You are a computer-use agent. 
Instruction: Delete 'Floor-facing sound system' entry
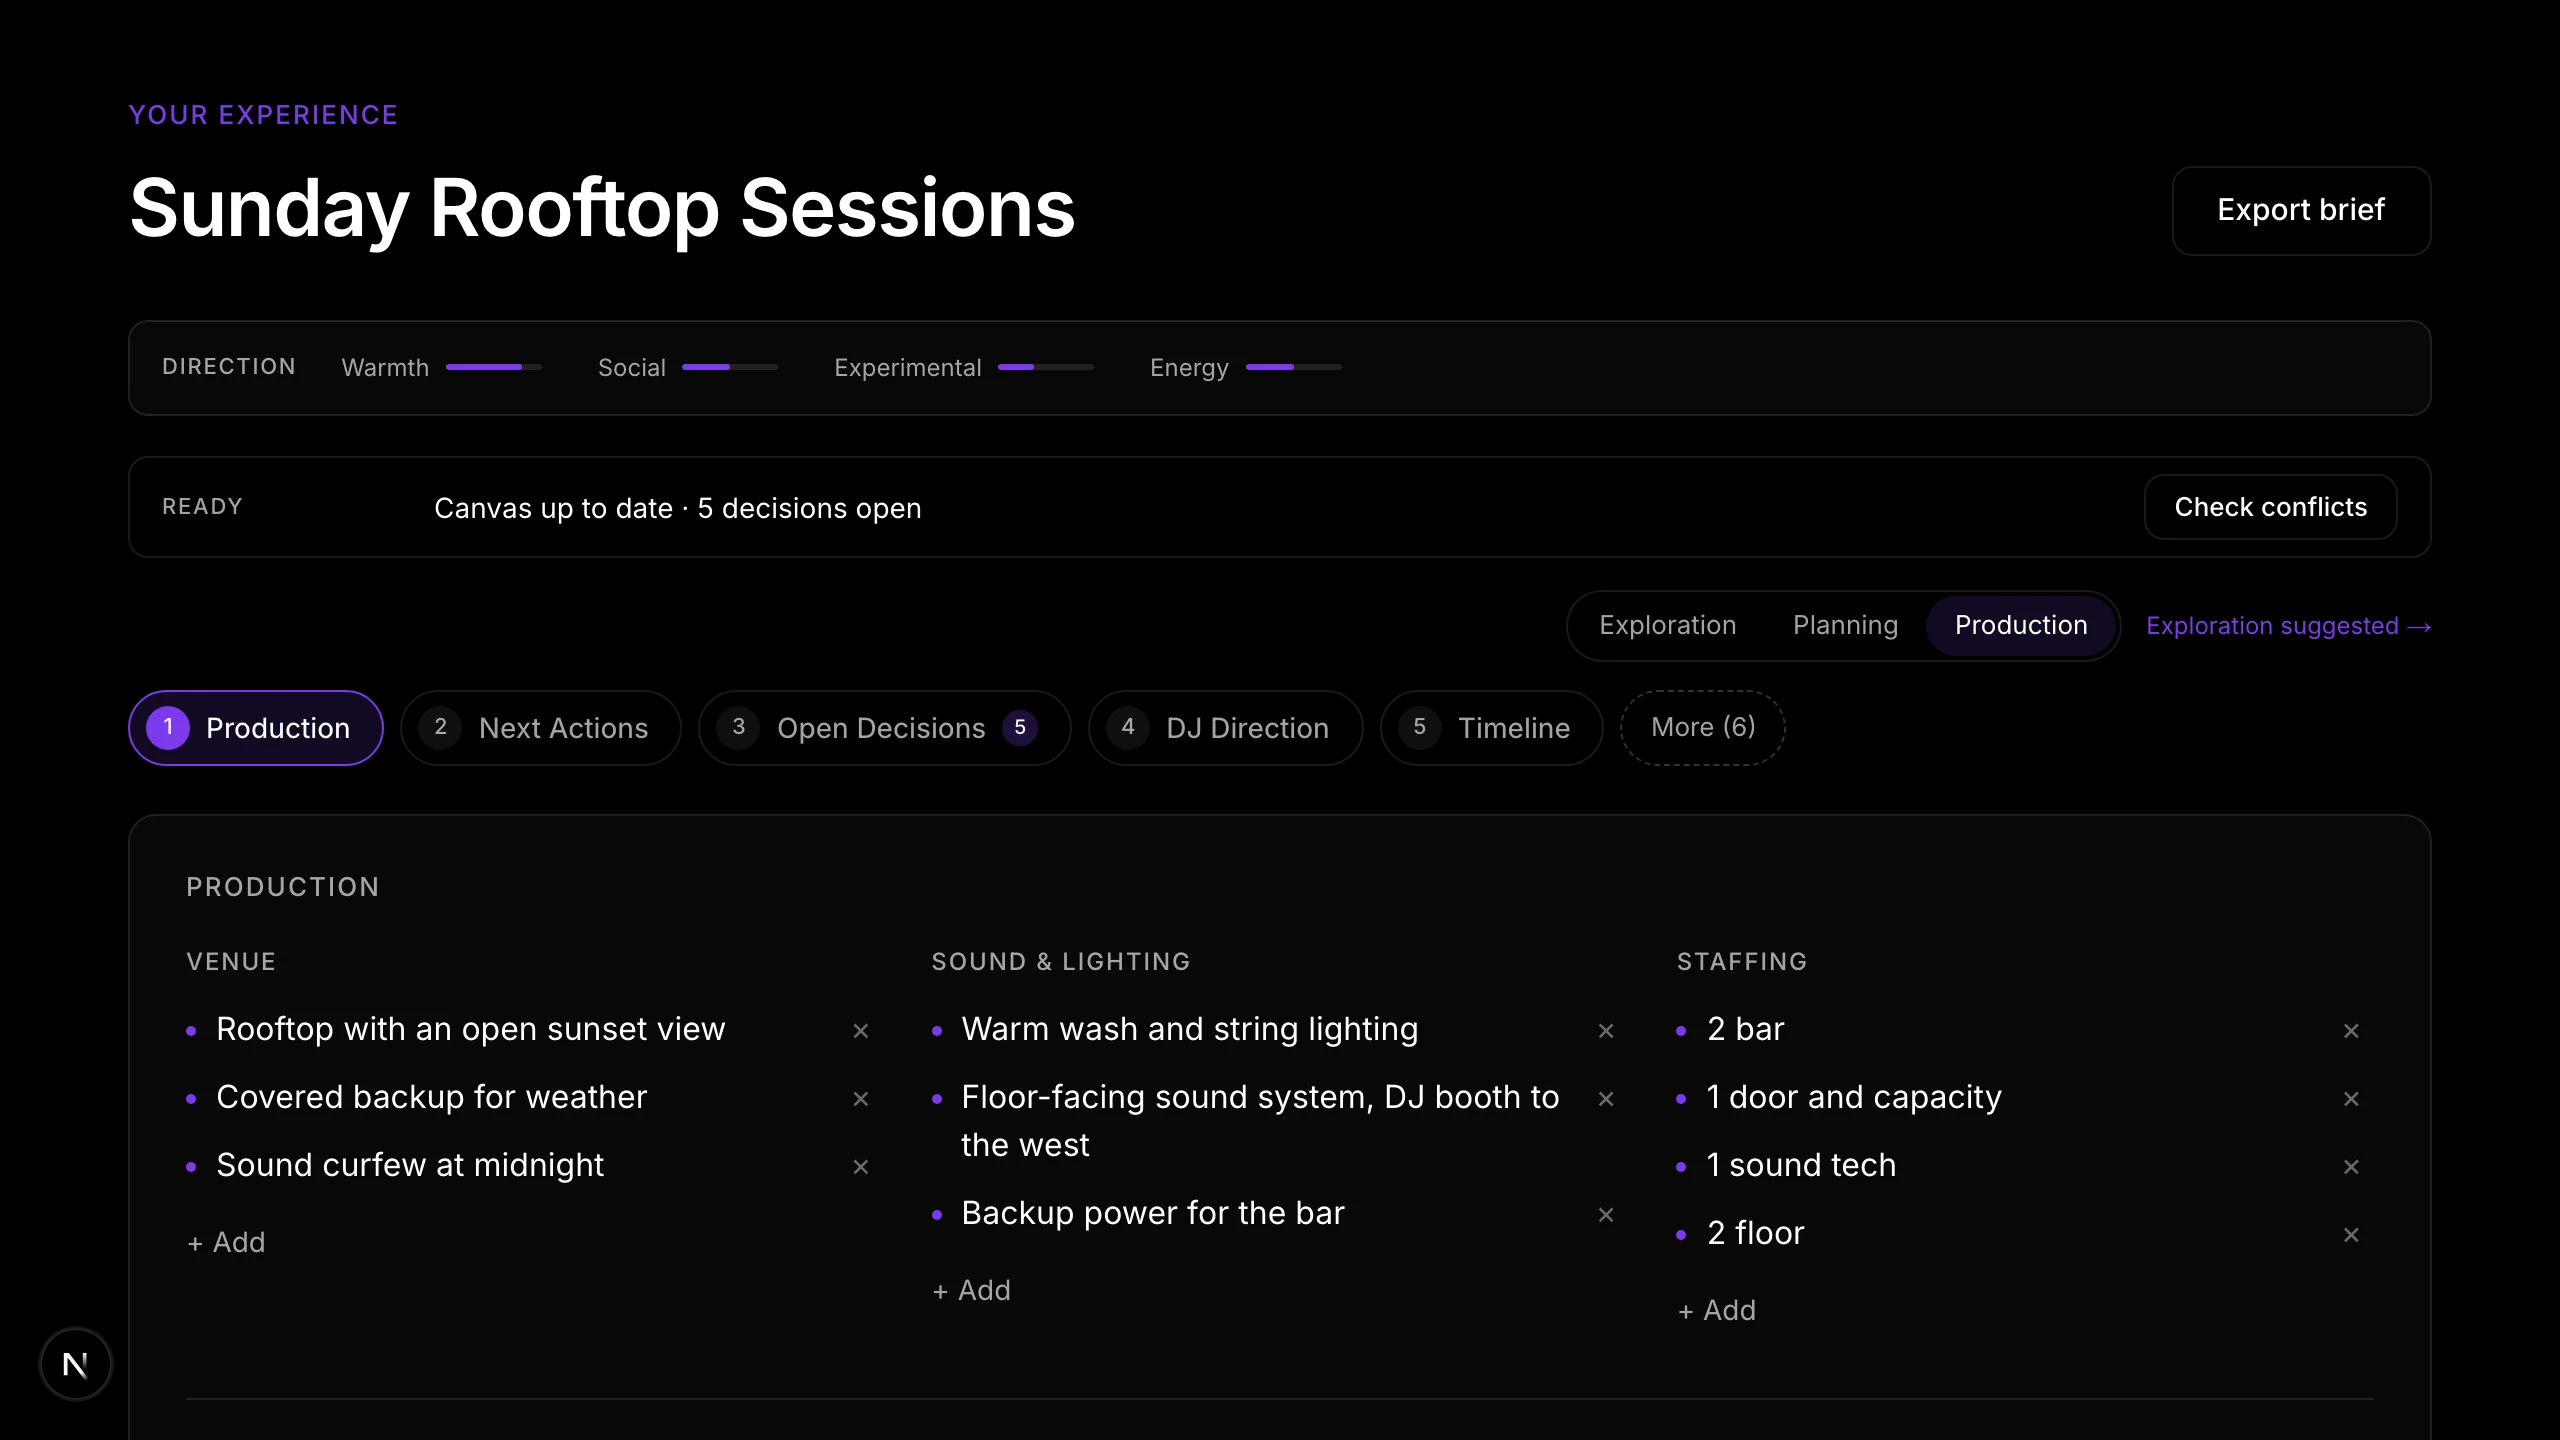(x=1606, y=1098)
